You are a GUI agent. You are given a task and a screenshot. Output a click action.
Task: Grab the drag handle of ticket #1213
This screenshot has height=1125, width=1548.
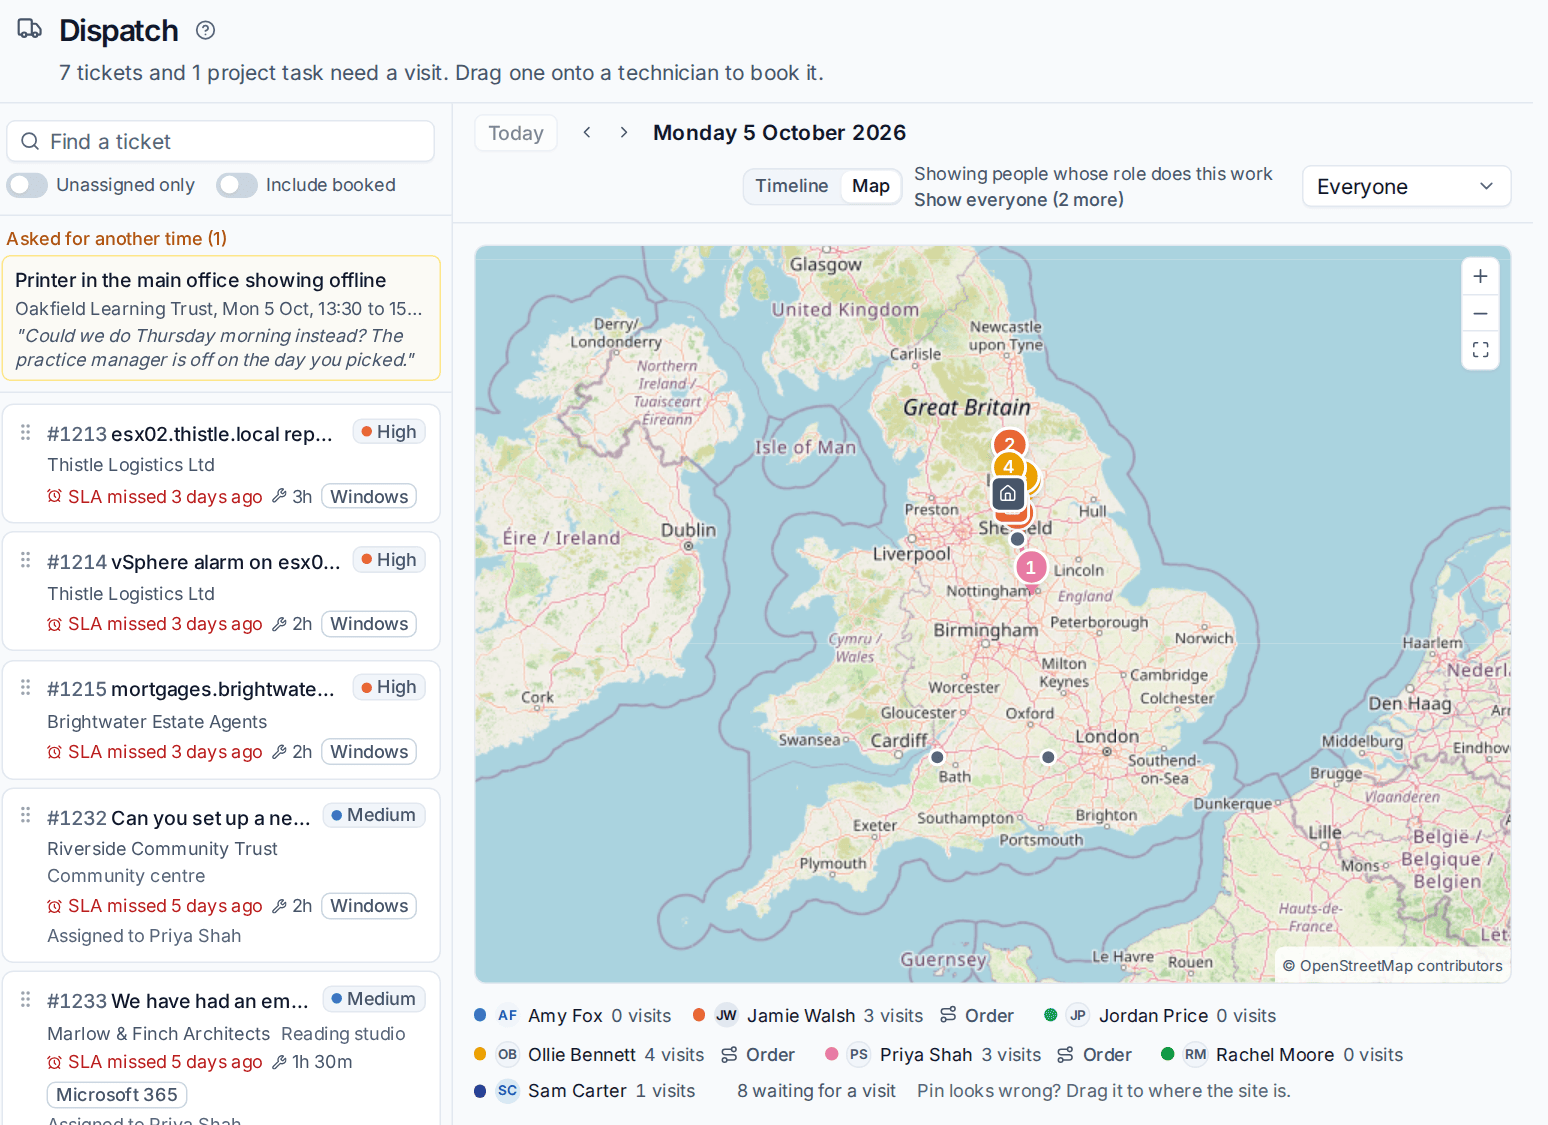pos(25,432)
